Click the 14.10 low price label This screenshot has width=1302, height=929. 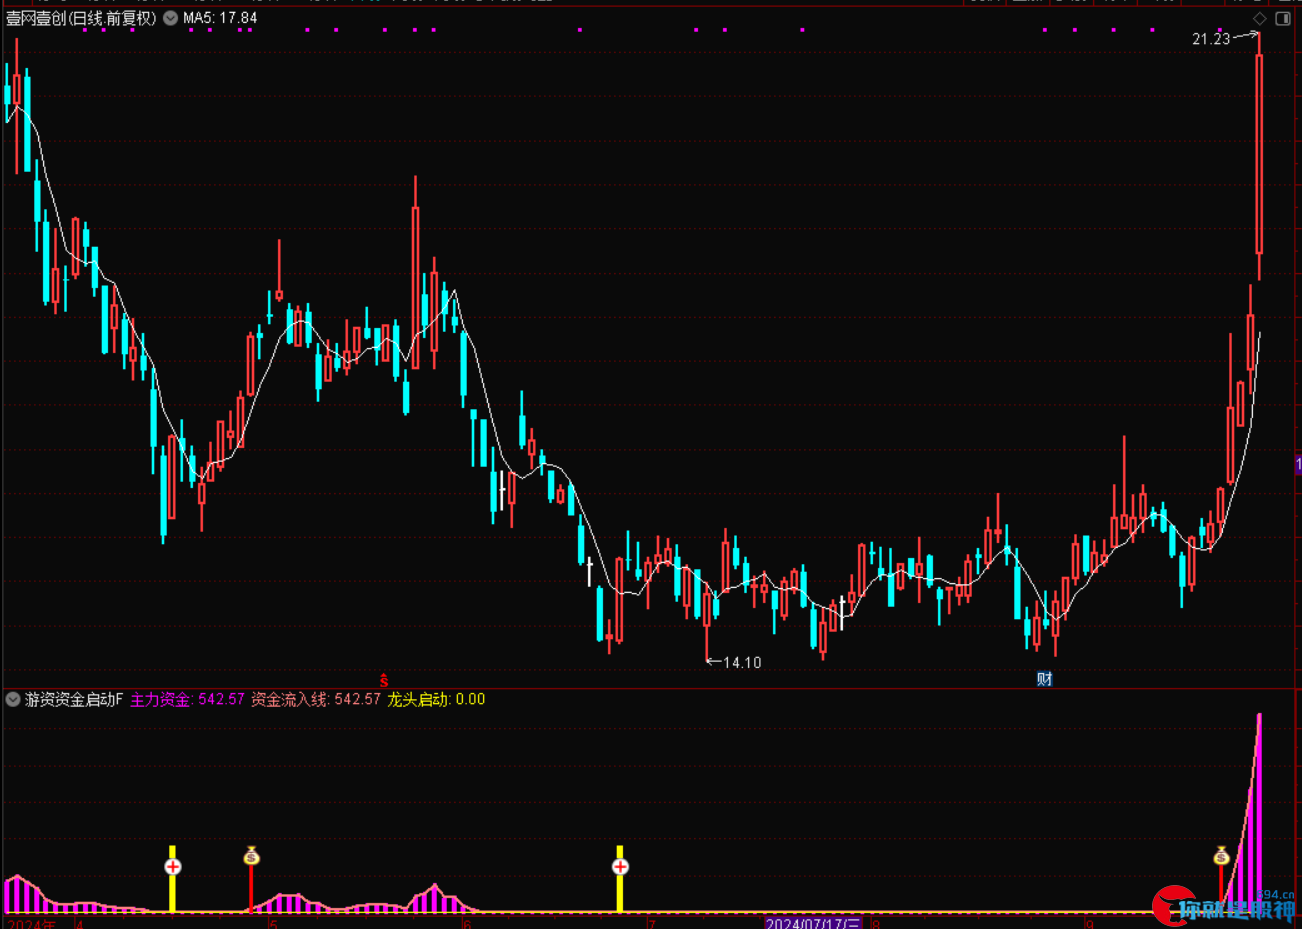(742, 662)
